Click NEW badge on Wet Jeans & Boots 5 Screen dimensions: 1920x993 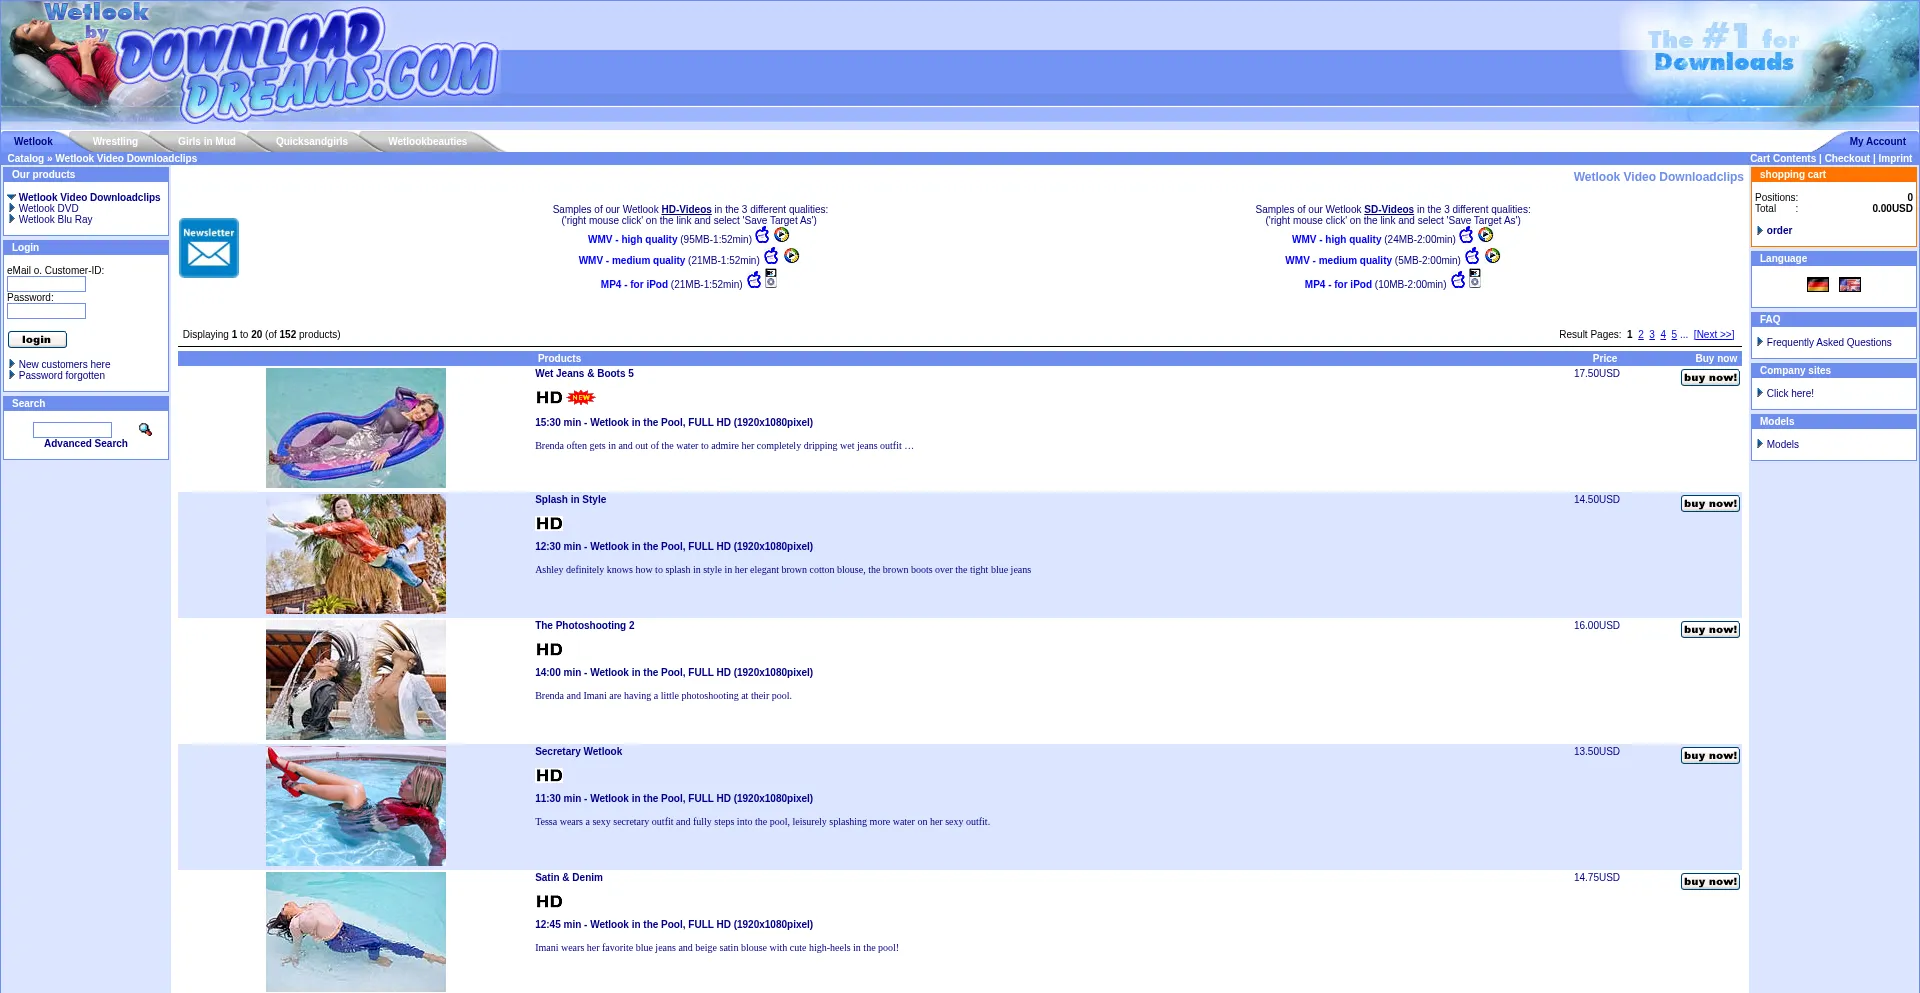(x=581, y=398)
